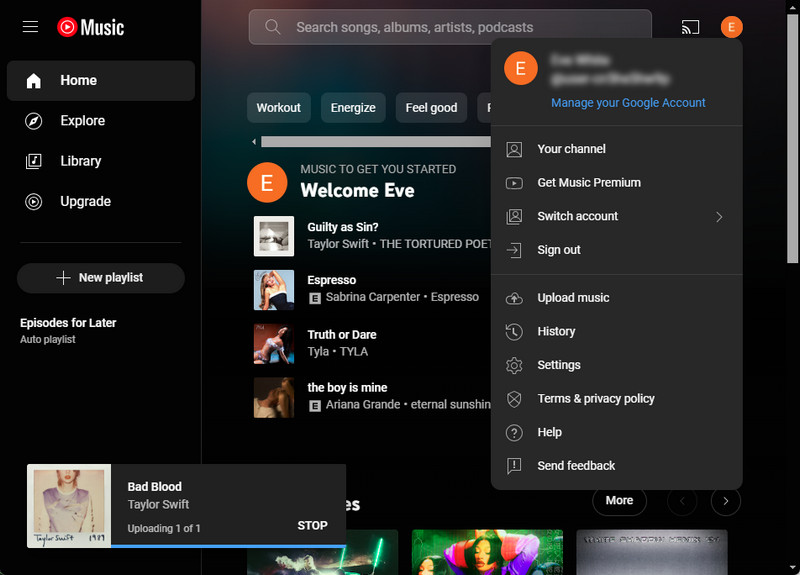Click in the search songs input field
This screenshot has height=575, width=800.
(x=450, y=27)
